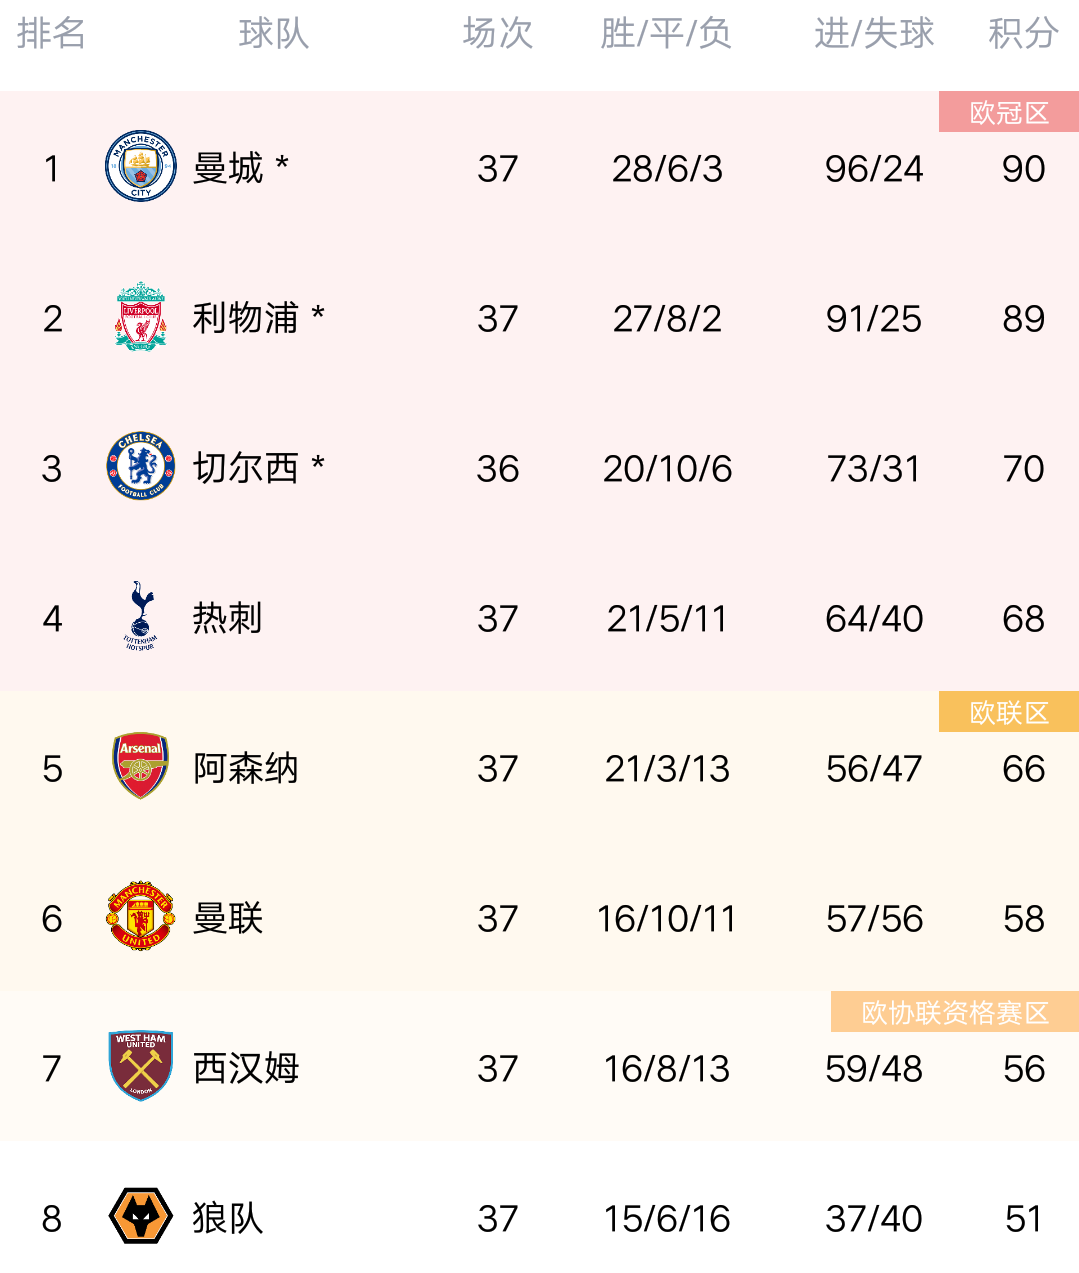
Task: Open the Tottenham Hotspur crest
Action: coord(141,616)
